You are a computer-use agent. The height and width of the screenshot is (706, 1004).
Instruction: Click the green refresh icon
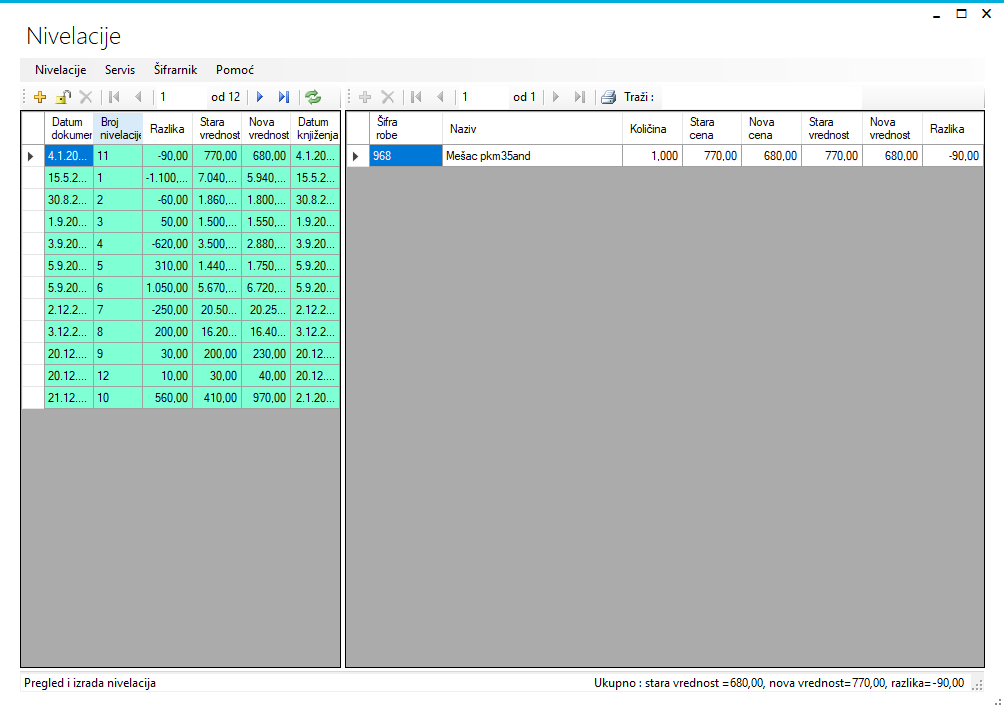pyautogui.click(x=313, y=97)
